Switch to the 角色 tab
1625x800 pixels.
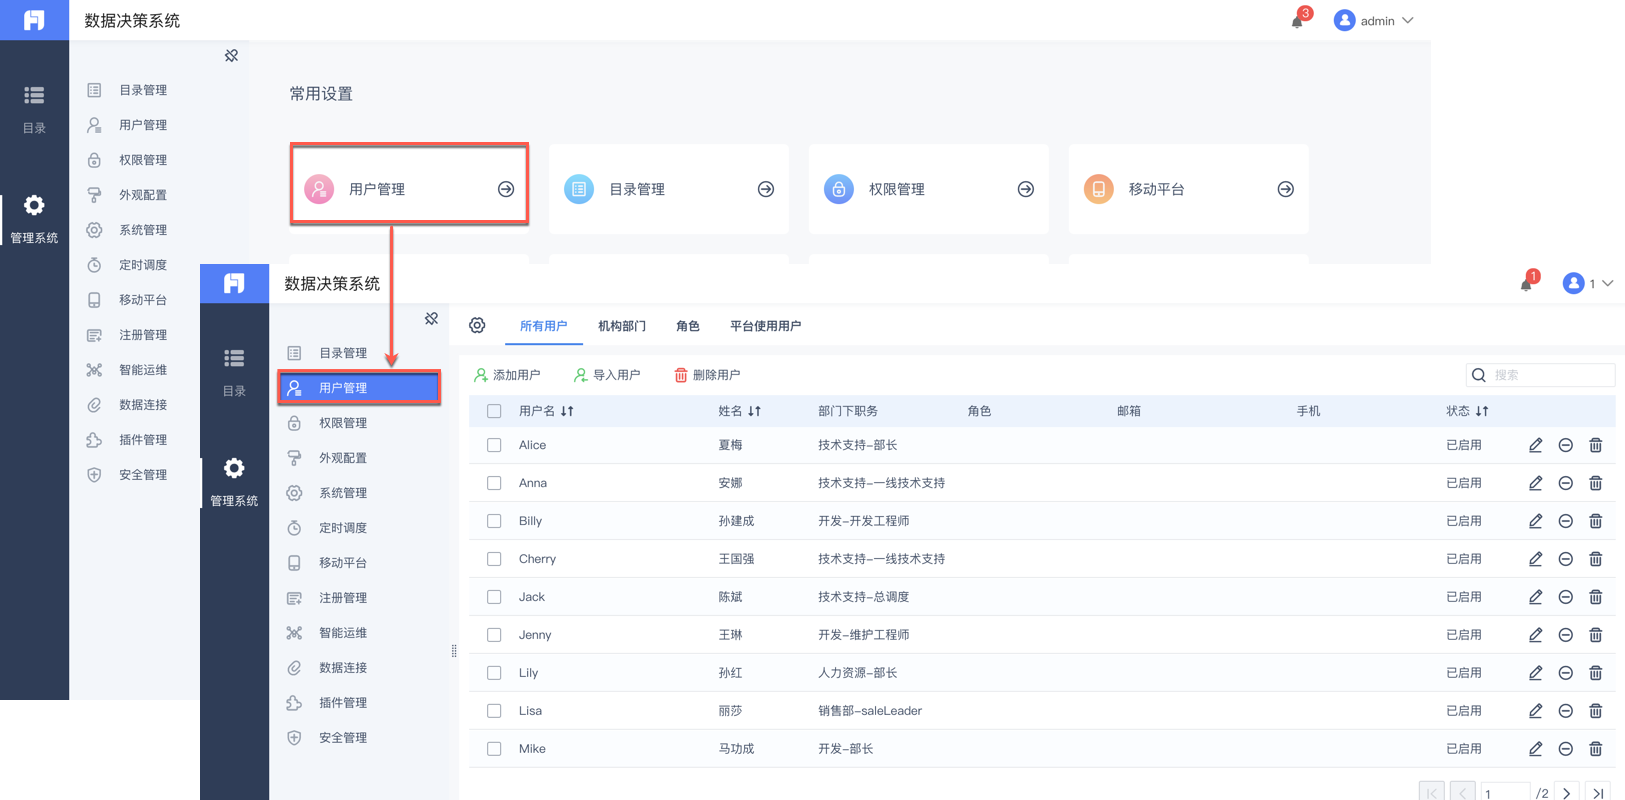click(688, 326)
